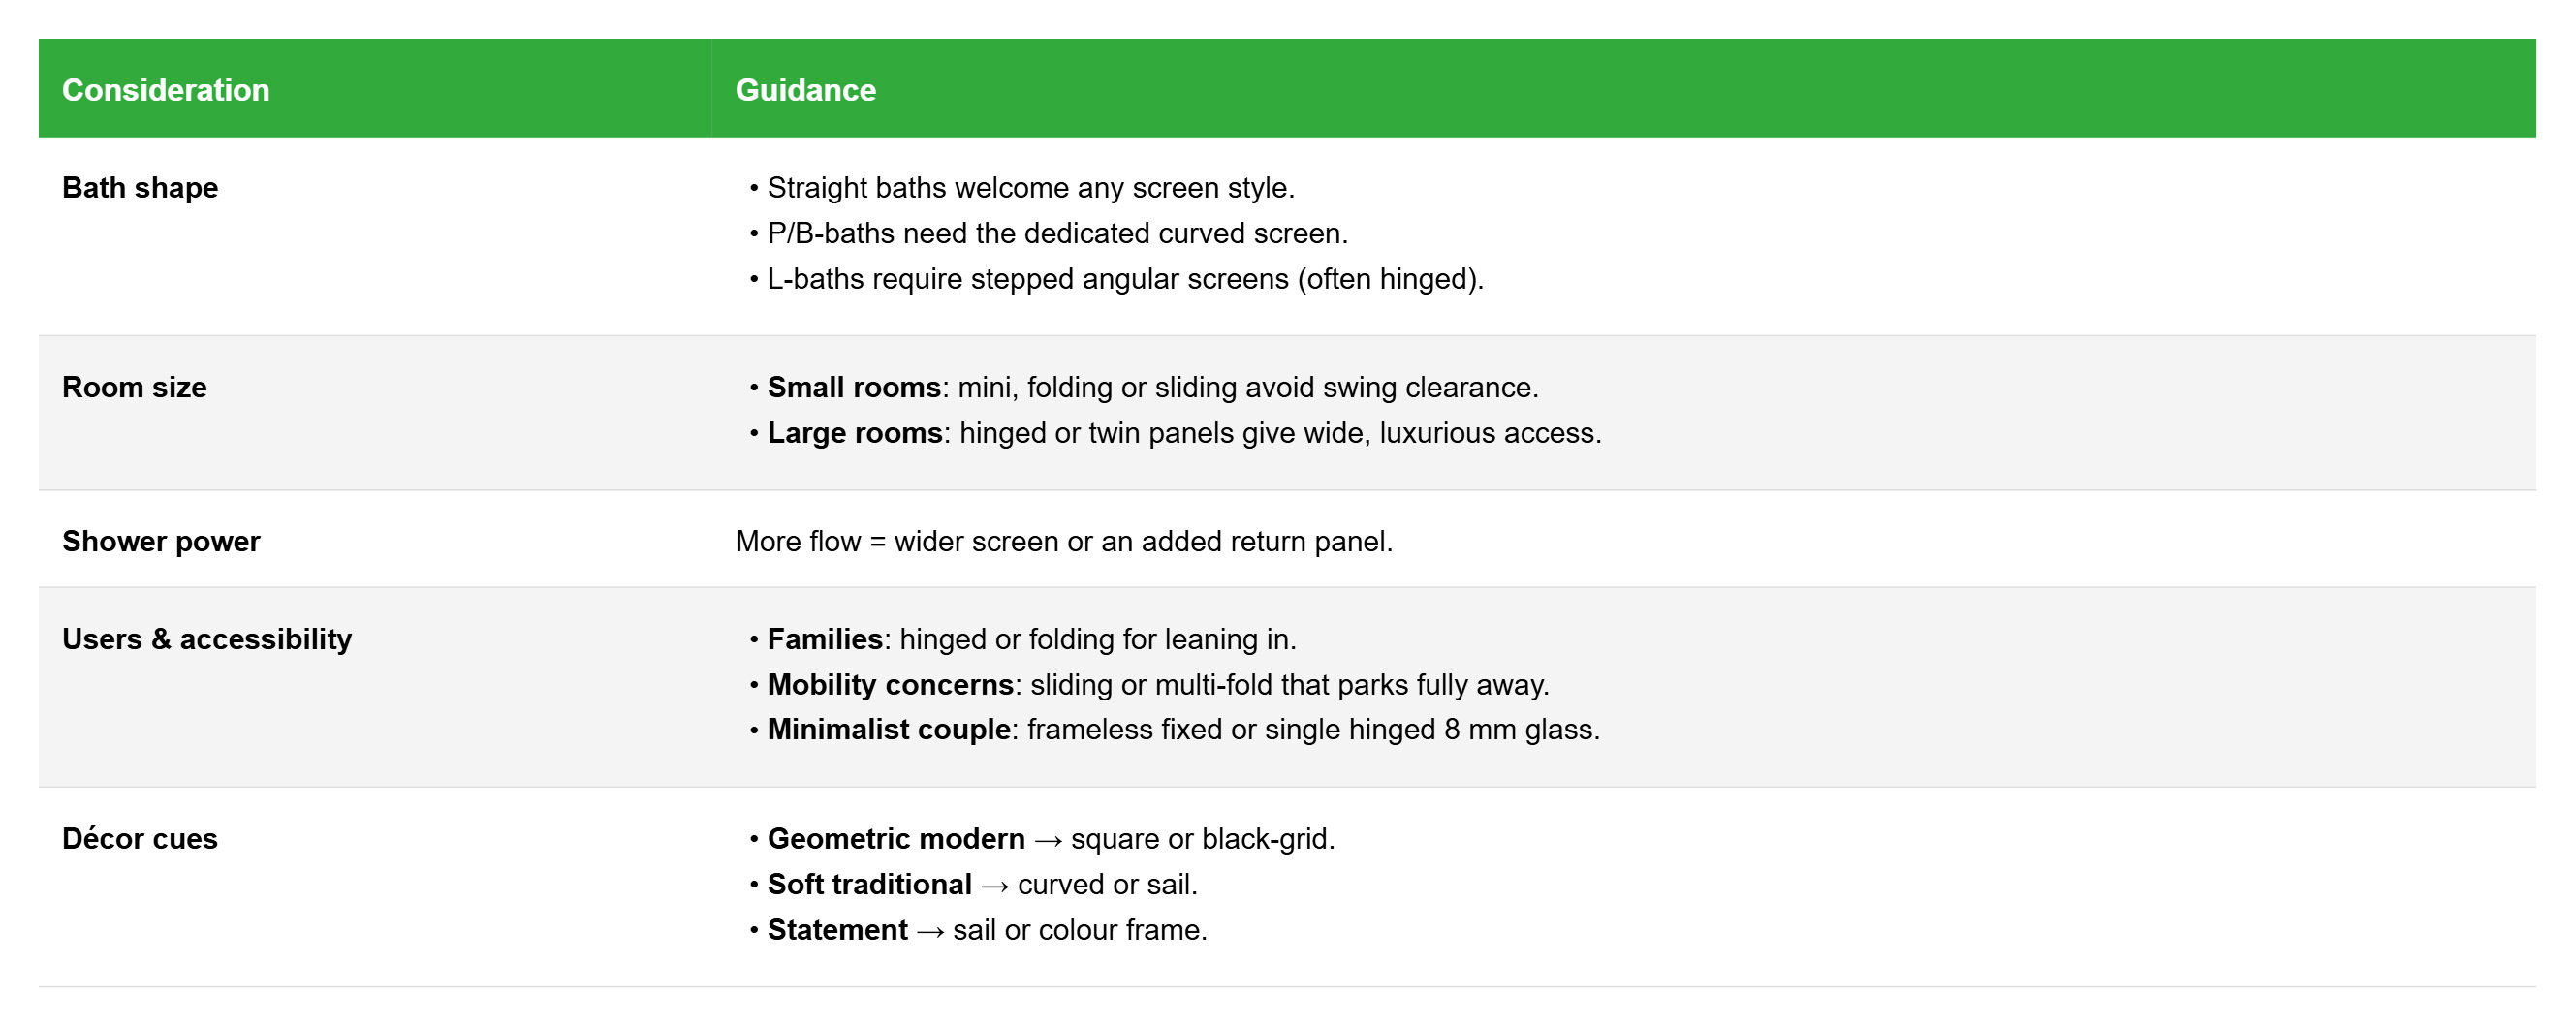Viewport: 2576px width, 1027px height.
Task: Click the bold Large rooms text
Action: 855,433
